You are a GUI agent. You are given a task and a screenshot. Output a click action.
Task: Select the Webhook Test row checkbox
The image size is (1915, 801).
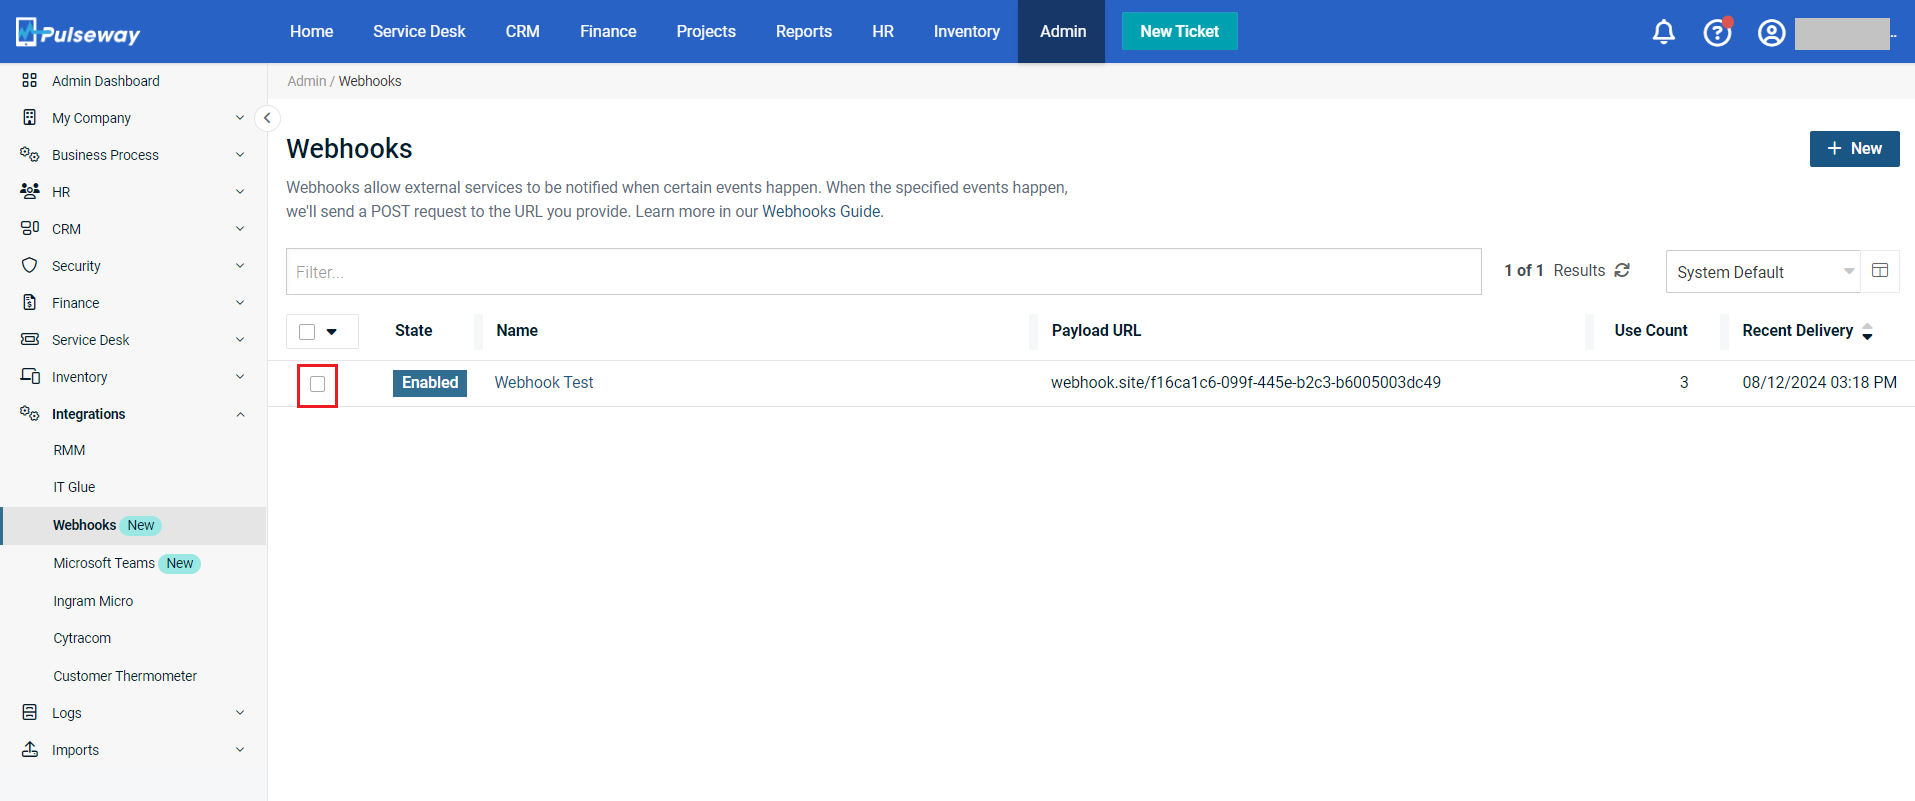(x=318, y=384)
